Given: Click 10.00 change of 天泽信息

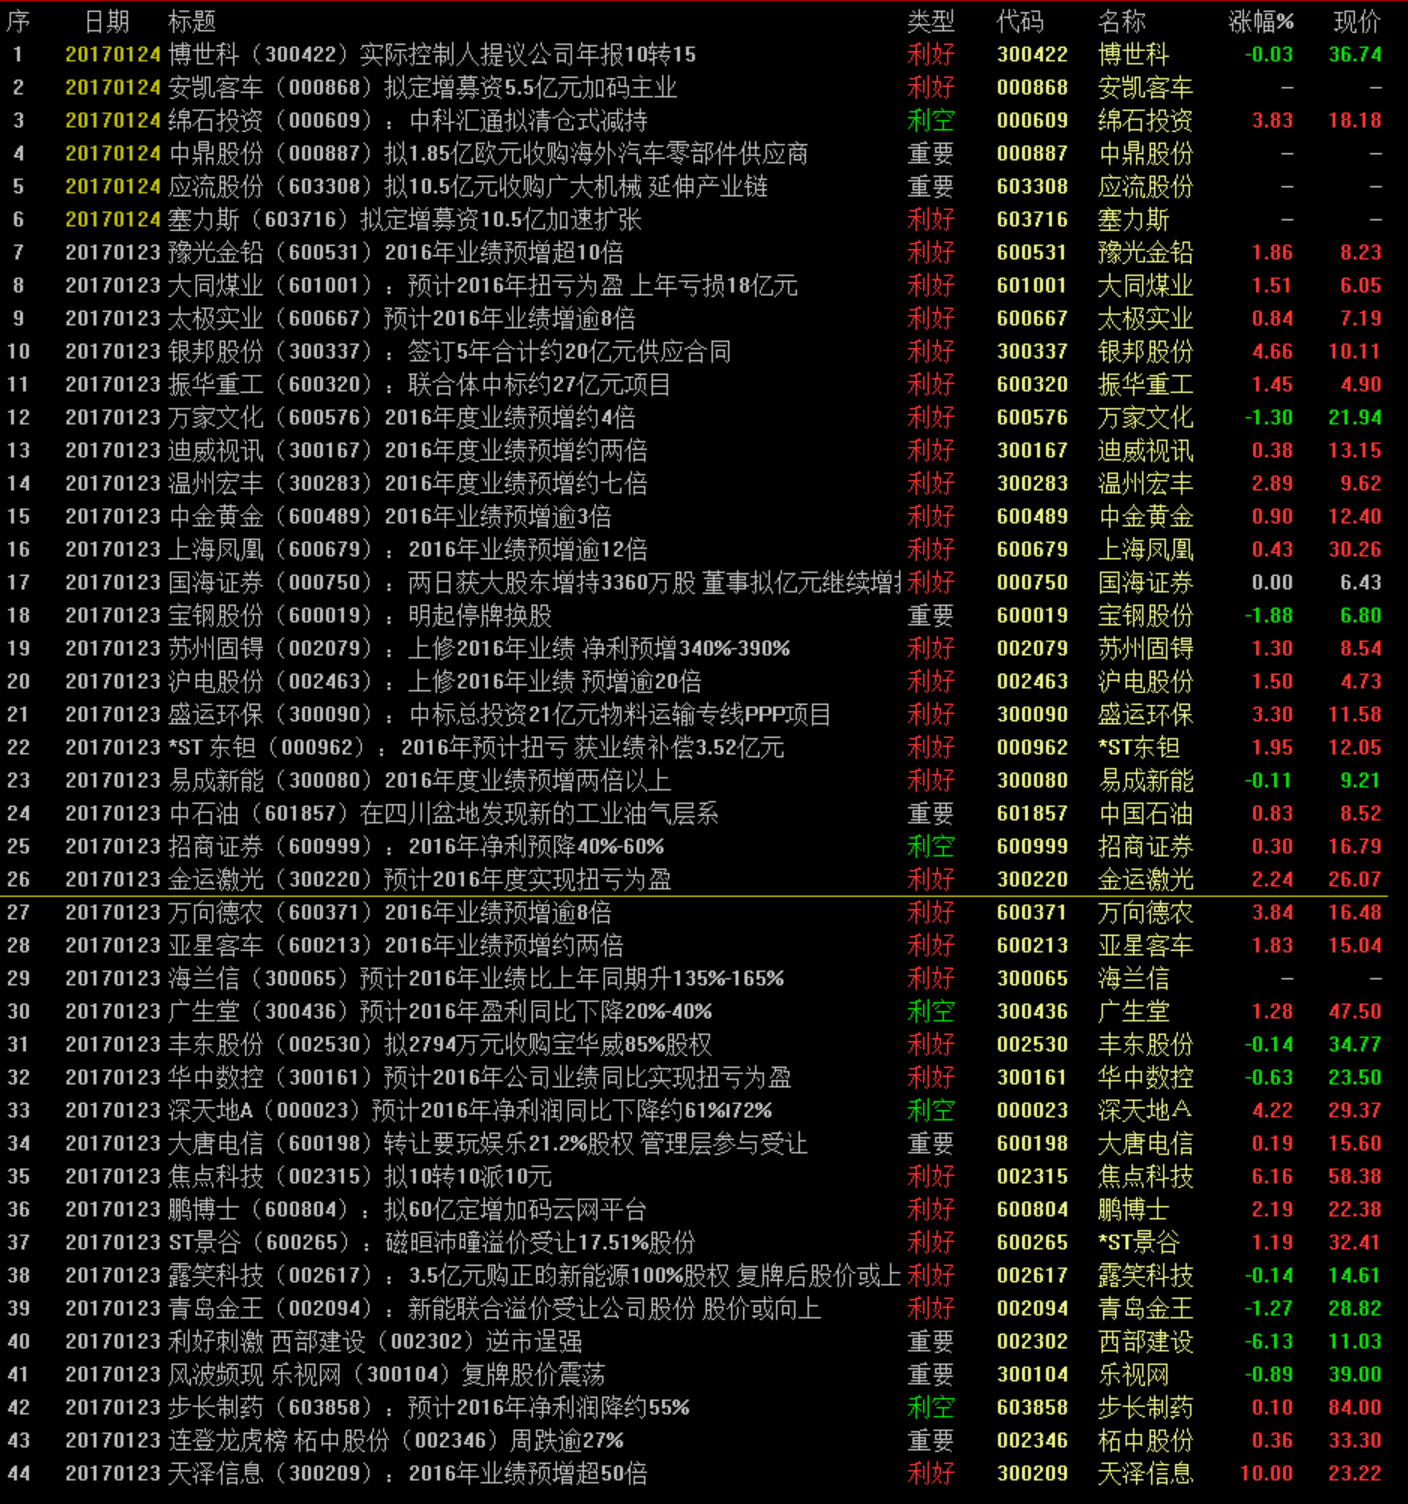Looking at the screenshot, I should (x=1266, y=1473).
